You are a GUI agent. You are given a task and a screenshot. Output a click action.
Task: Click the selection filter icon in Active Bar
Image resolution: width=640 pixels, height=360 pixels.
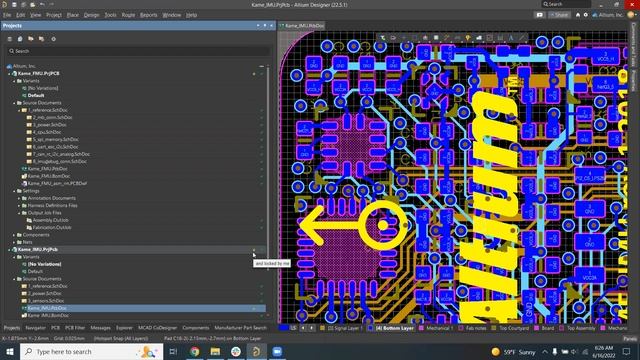(x=382, y=38)
